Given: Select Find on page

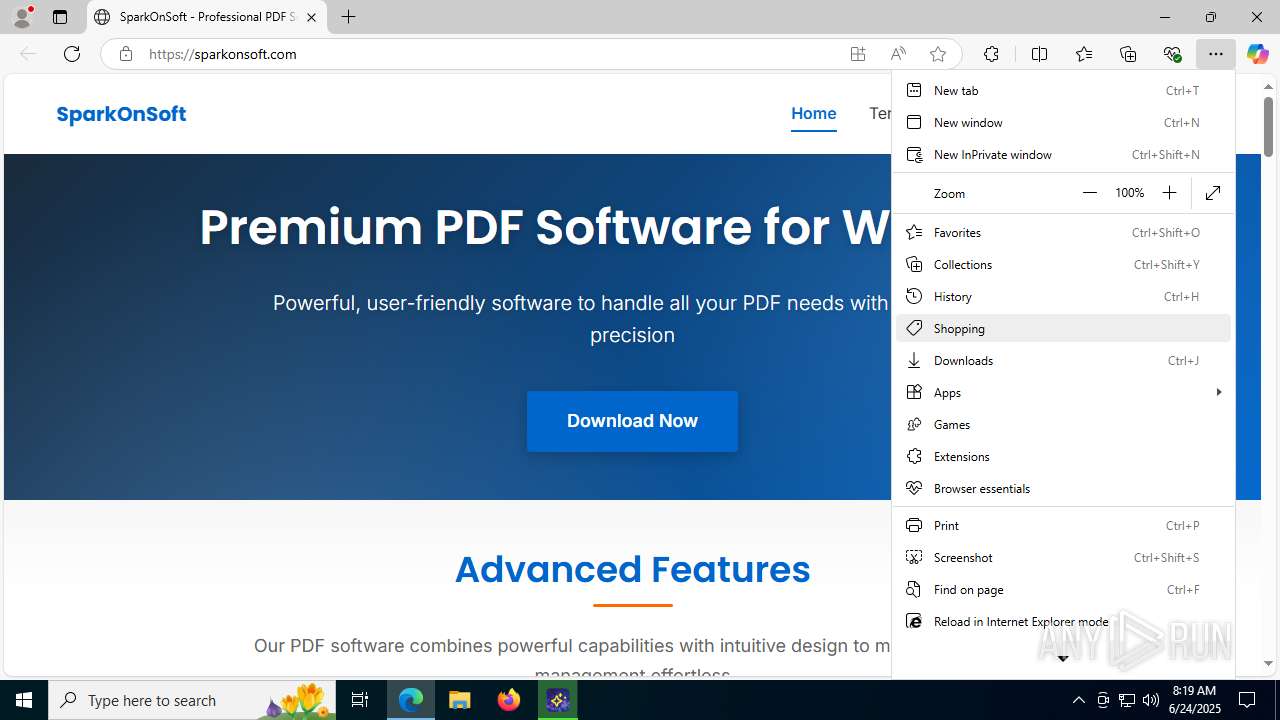Looking at the screenshot, I should [1063, 589].
